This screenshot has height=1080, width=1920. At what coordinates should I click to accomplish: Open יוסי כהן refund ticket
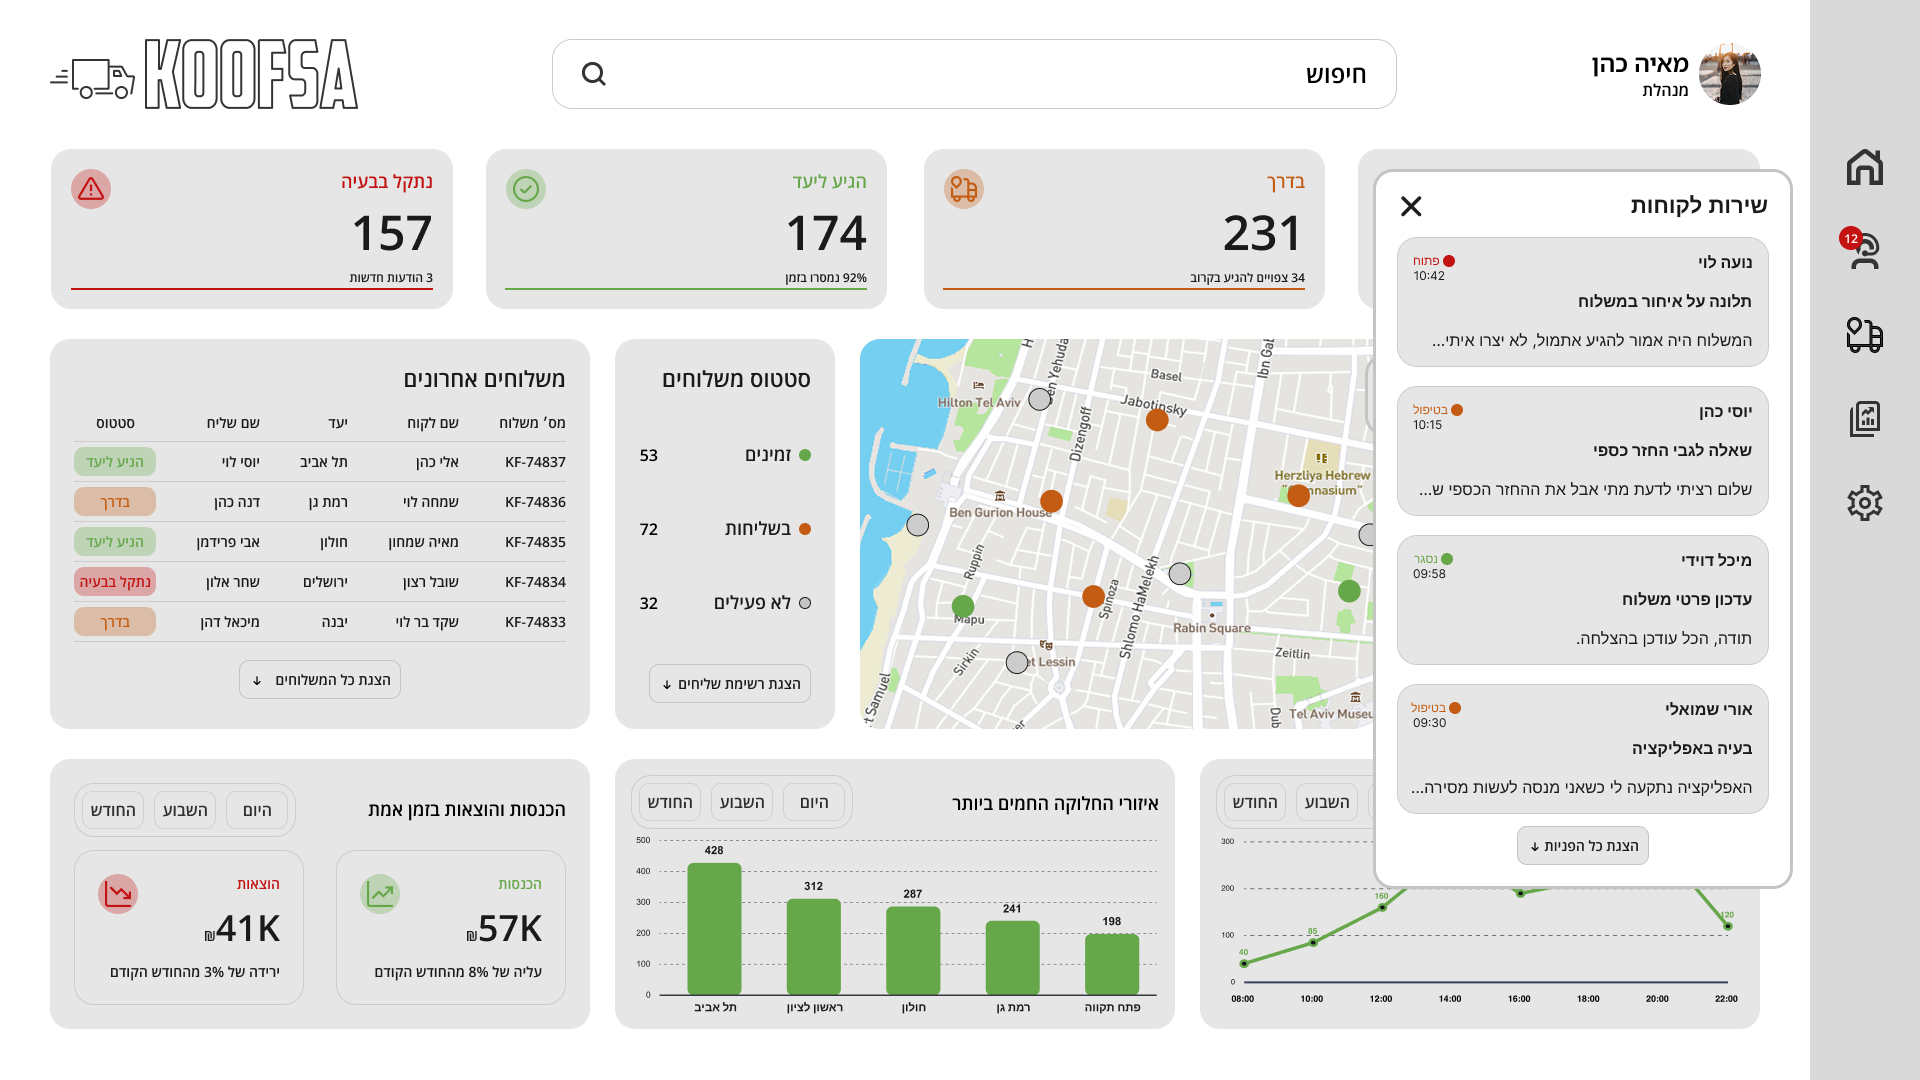point(1583,451)
